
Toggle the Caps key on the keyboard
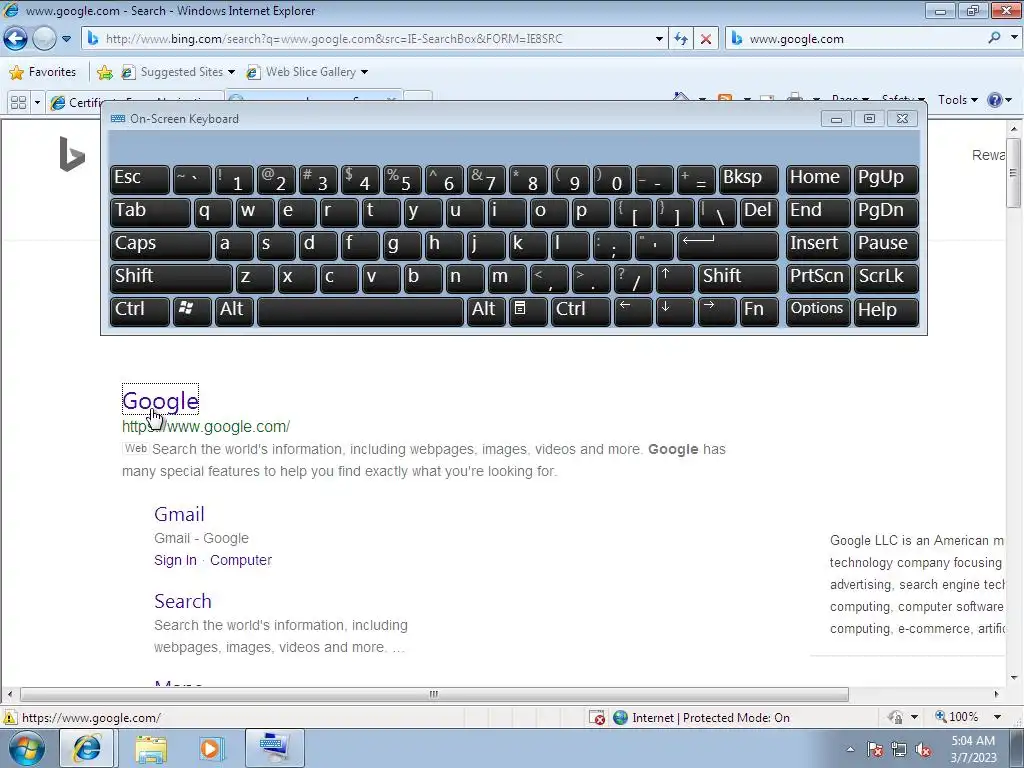point(160,245)
